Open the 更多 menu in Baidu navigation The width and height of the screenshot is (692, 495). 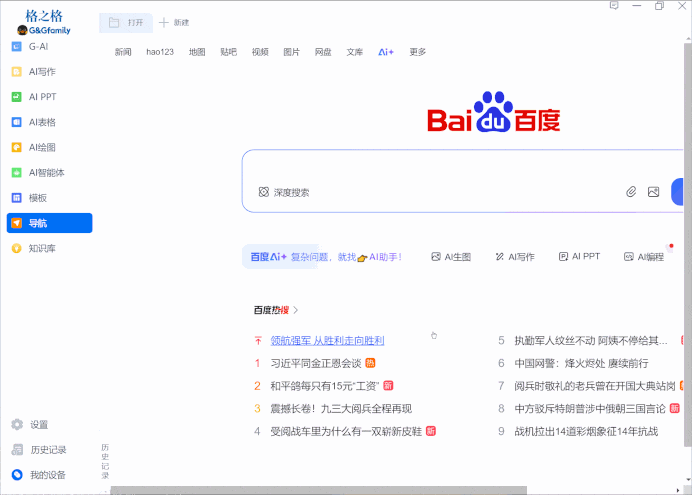[417, 52]
